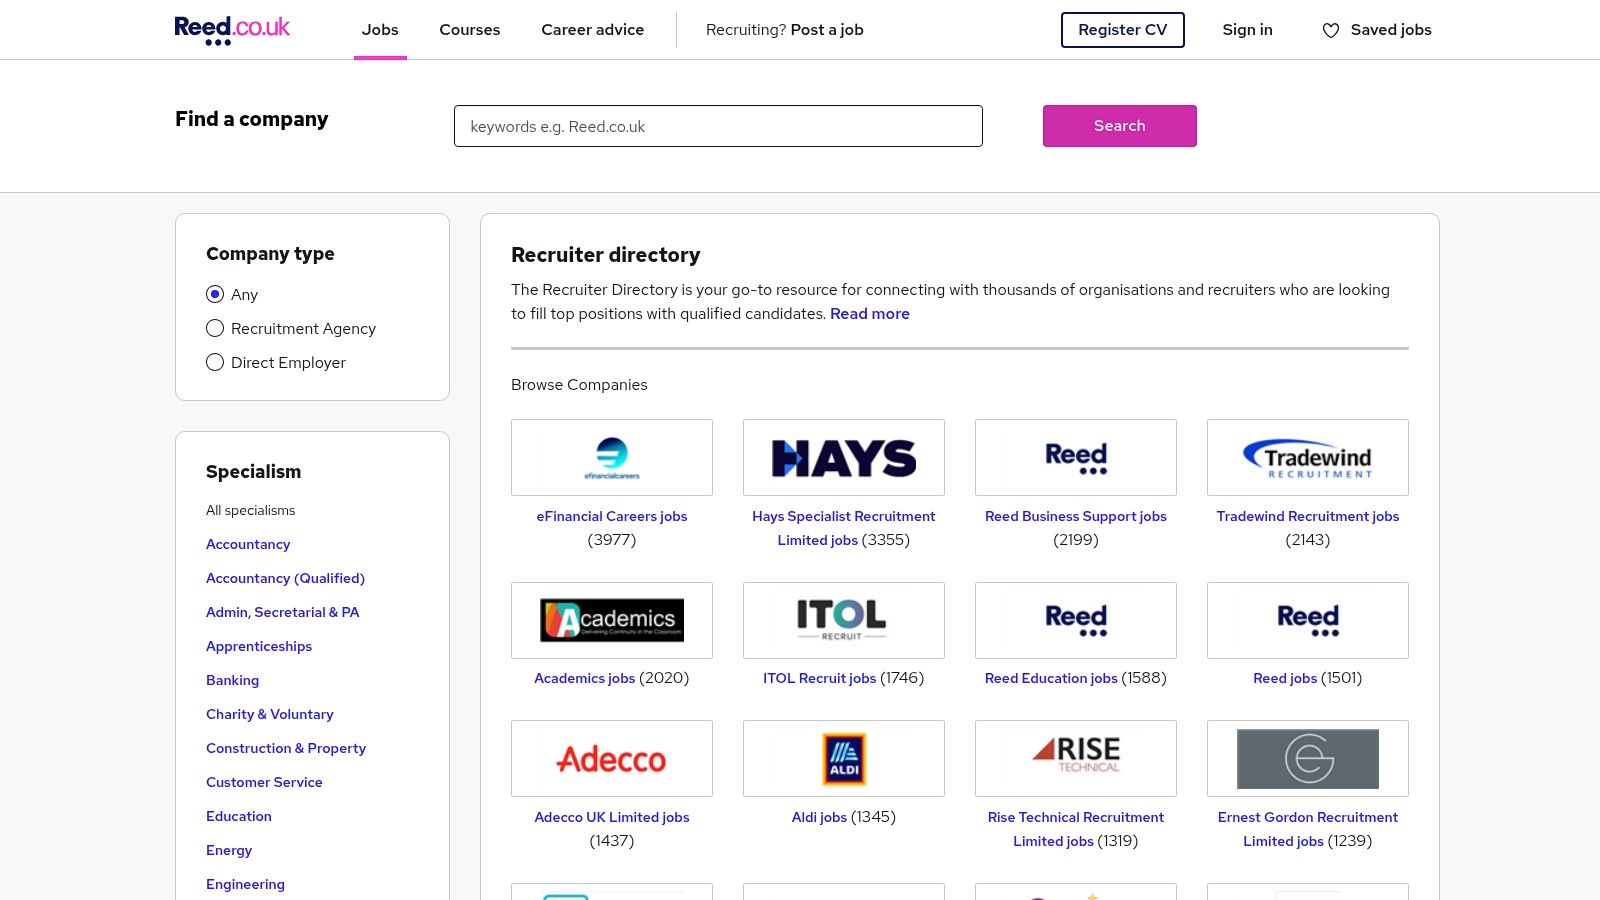Image resolution: width=1600 pixels, height=900 pixels.
Task: Click the Rise Technical Recruitment logo
Action: [x=1075, y=758]
